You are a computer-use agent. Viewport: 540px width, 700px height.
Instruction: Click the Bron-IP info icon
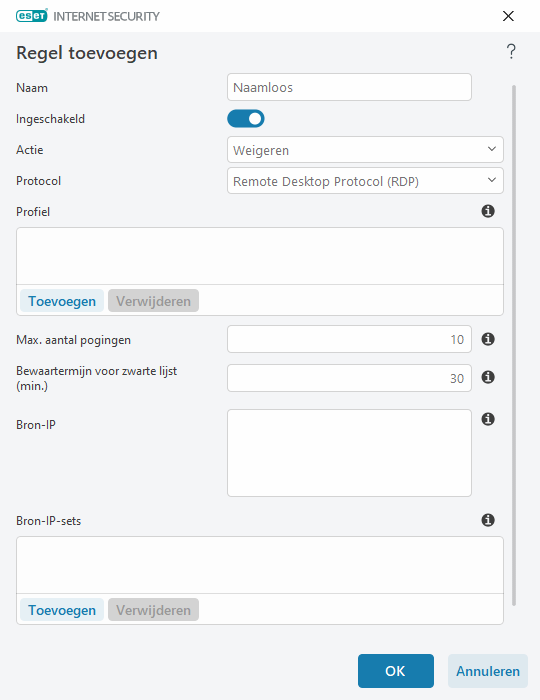(x=488, y=419)
